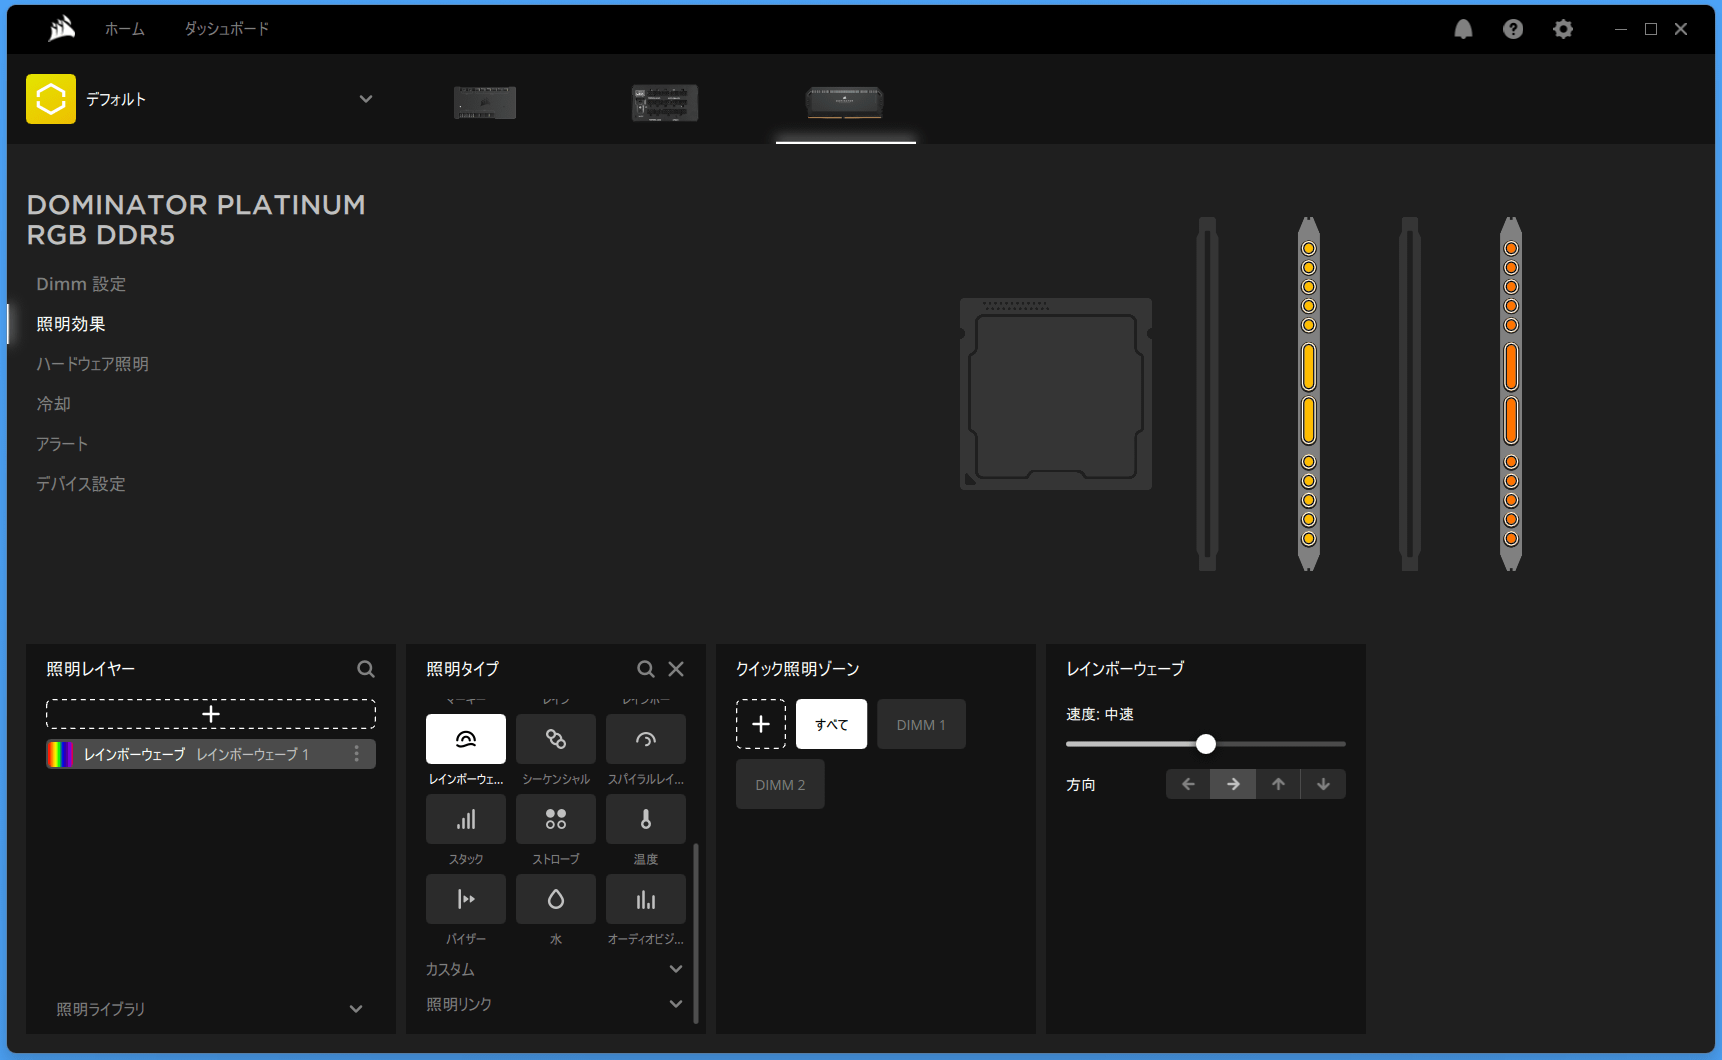
Task: Select the Rainbow Wave lighting type icon
Action: click(x=466, y=739)
